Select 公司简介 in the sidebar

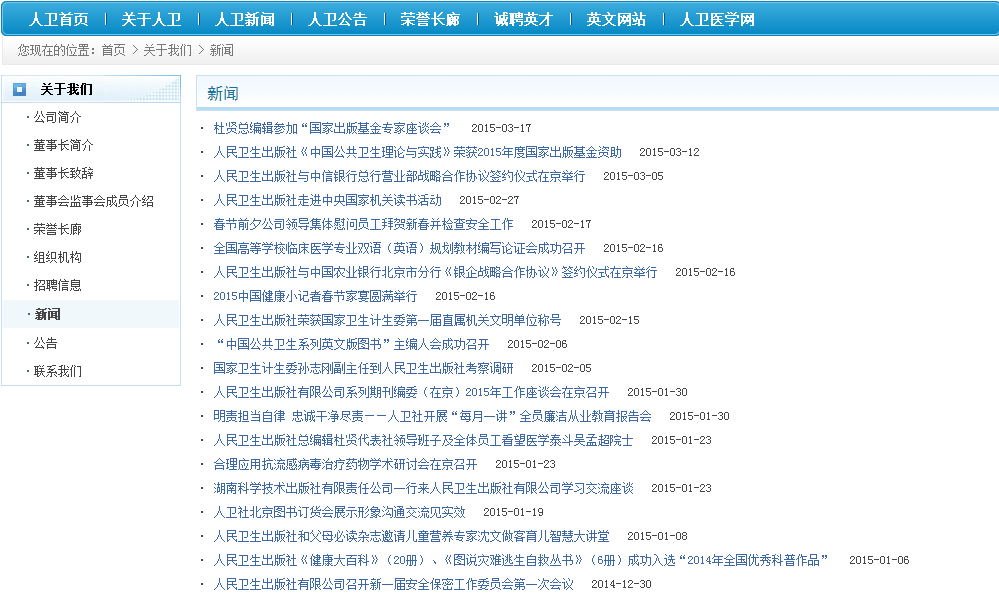tap(58, 117)
